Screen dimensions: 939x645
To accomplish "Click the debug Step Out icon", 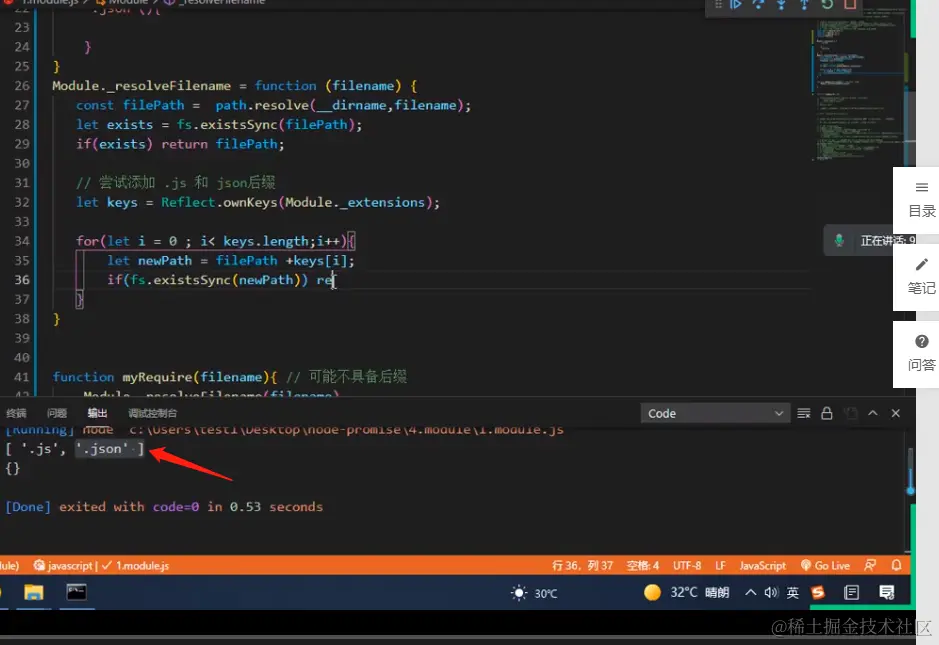I will (x=804, y=4).
